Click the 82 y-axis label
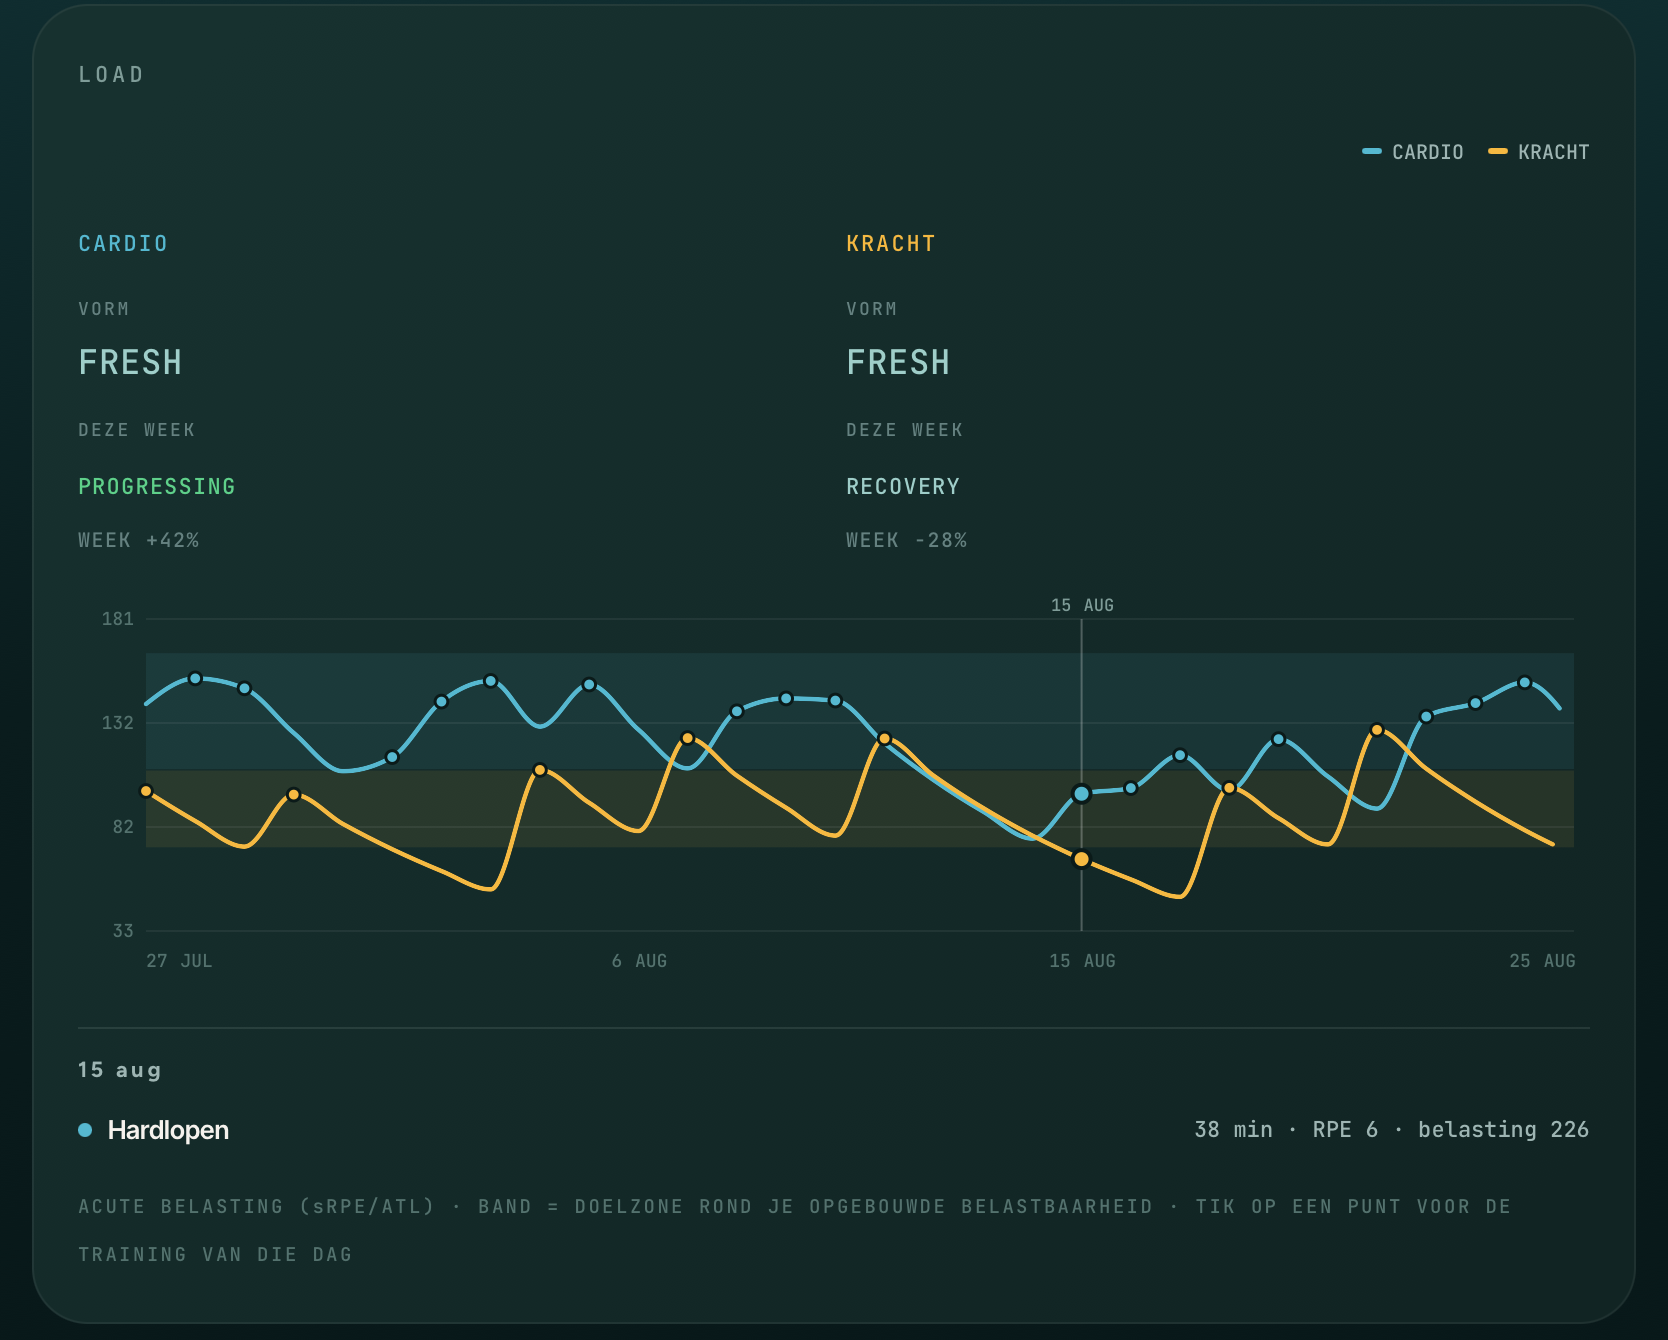 [123, 827]
